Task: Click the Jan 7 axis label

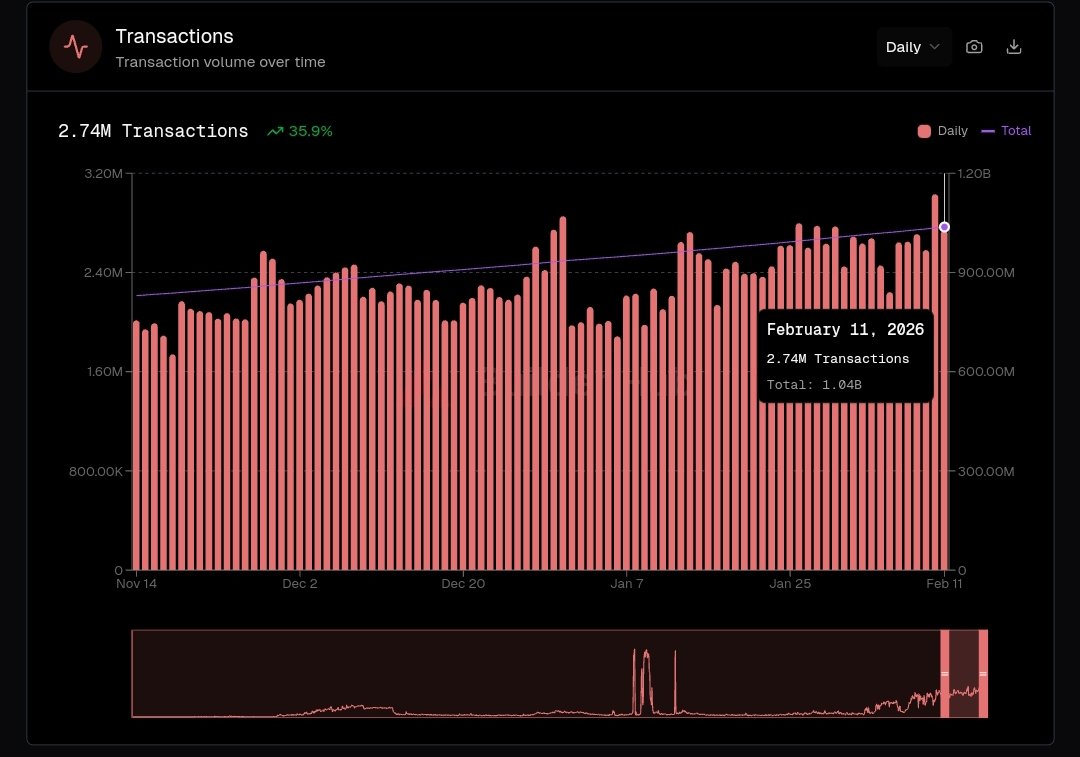Action: pos(627,583)
